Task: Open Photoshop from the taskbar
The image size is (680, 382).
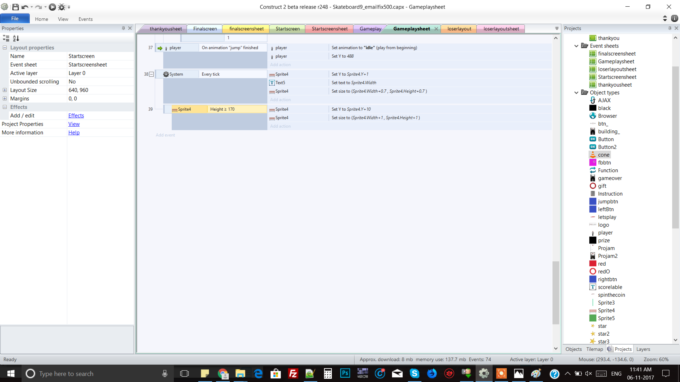Action: [345, 373]
